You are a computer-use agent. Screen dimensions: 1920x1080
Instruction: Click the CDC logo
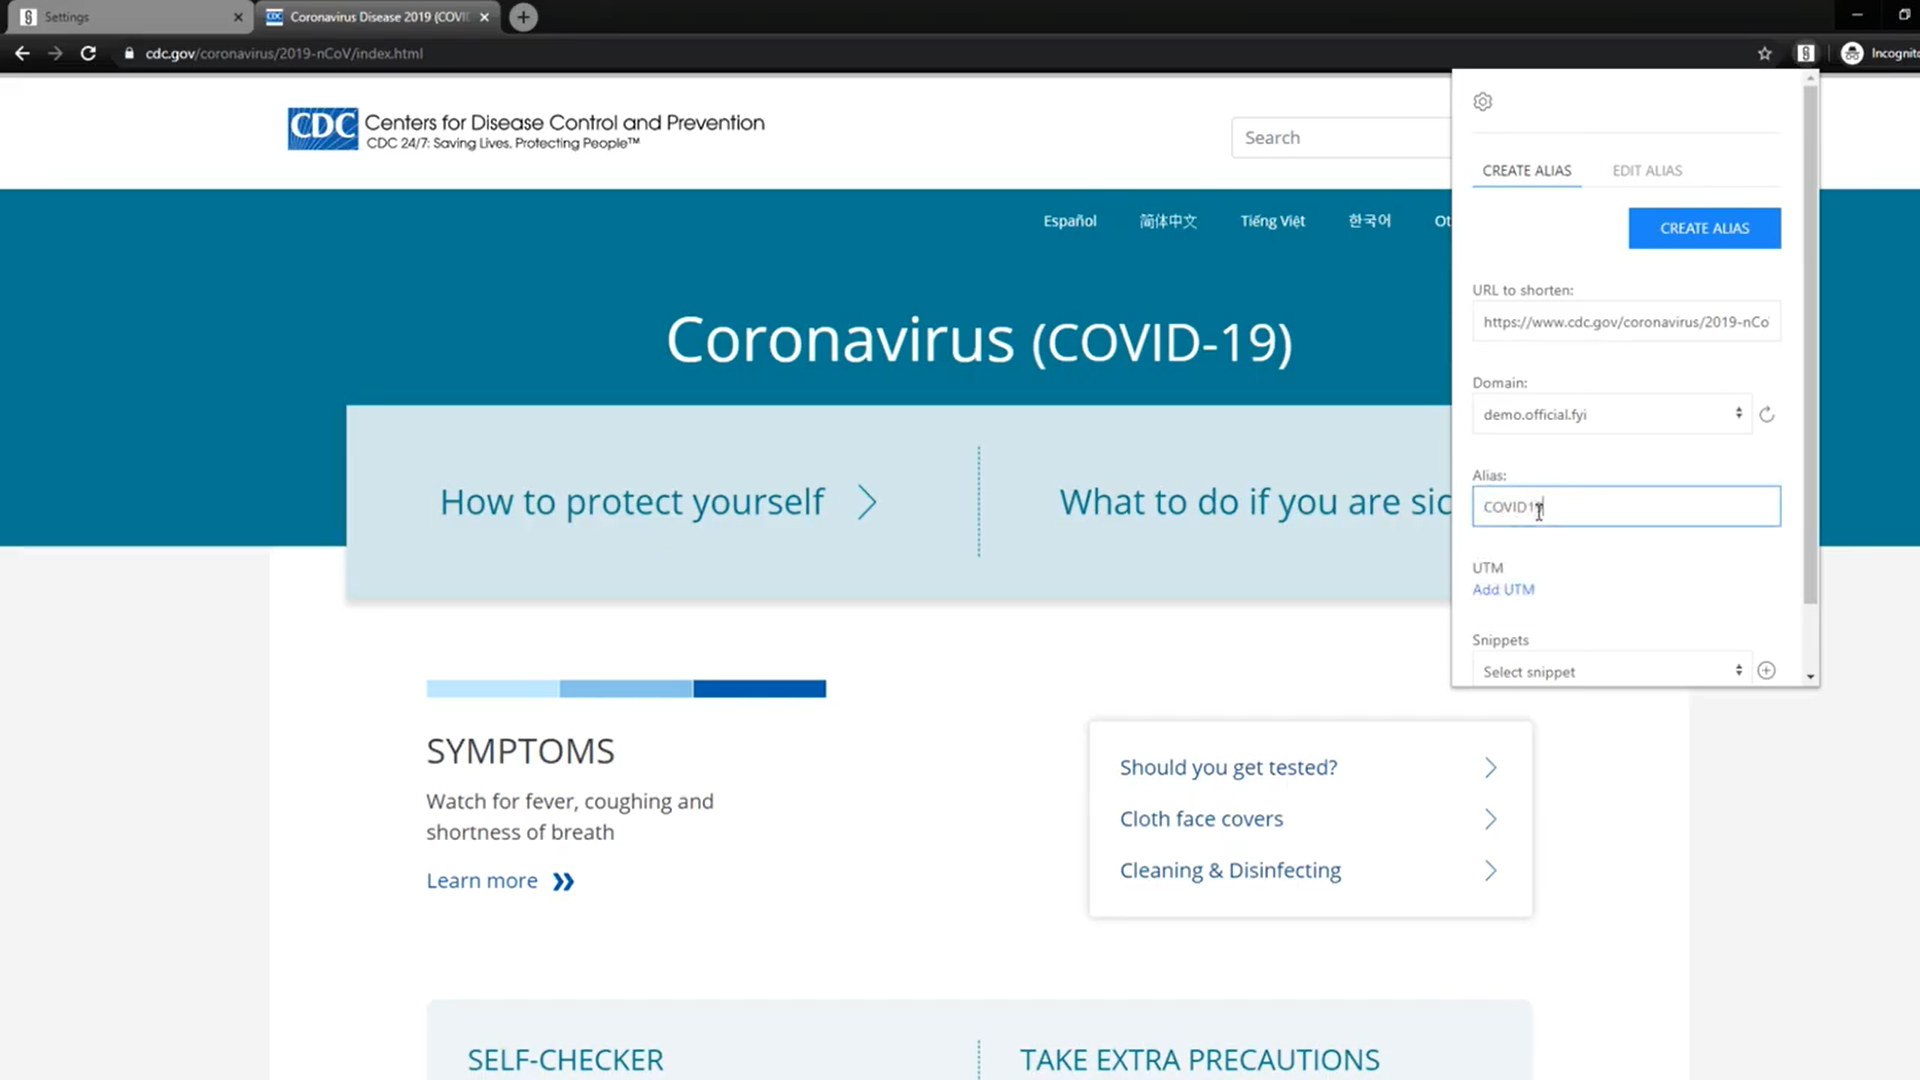pyautogui.click(x=322, y=129)
